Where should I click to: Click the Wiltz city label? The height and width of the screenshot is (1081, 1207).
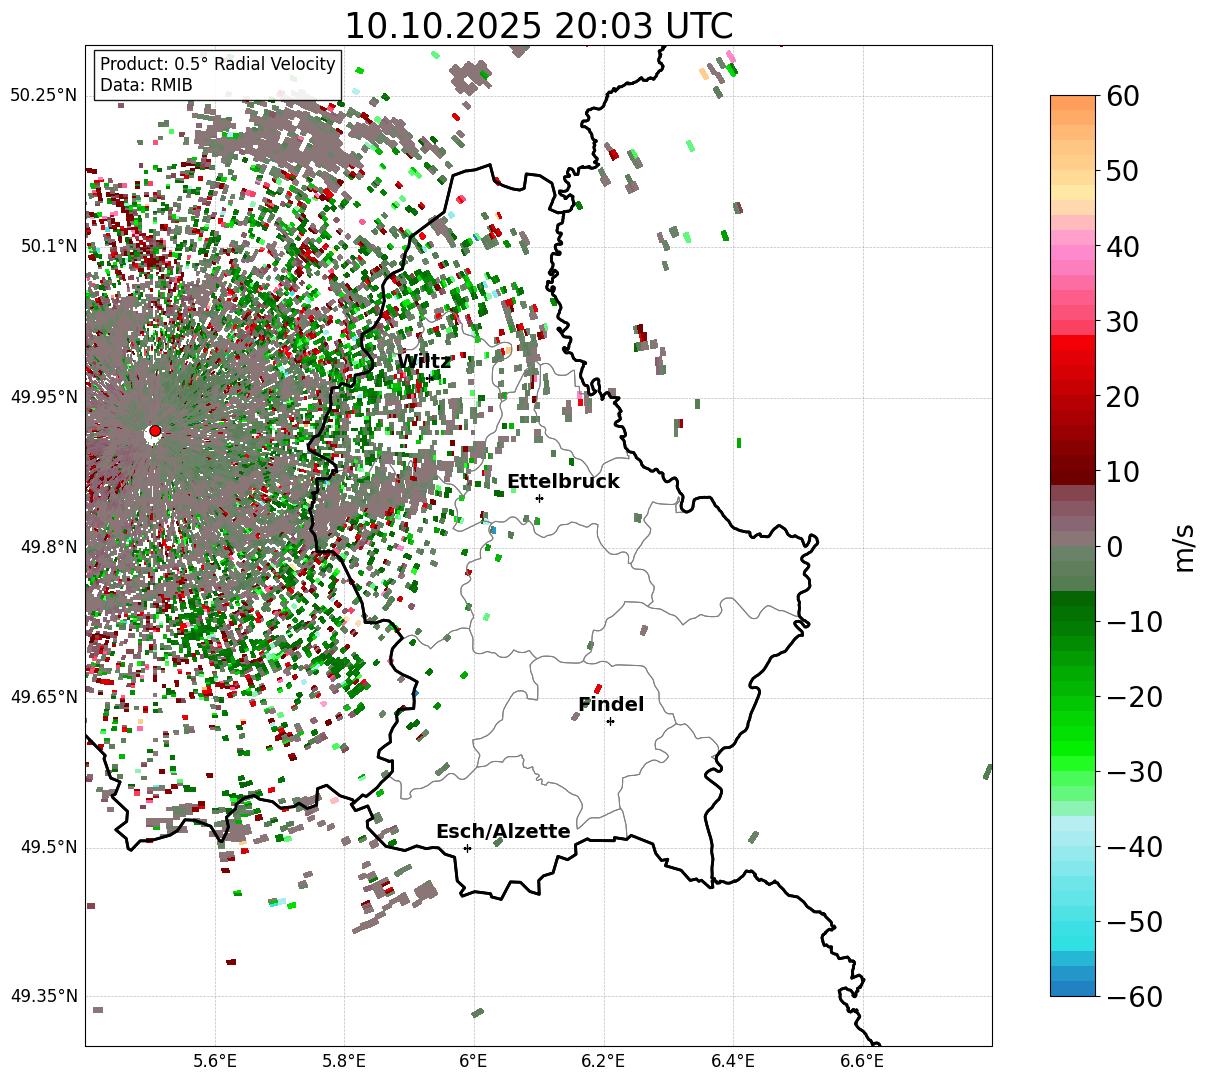click(424, 362)
